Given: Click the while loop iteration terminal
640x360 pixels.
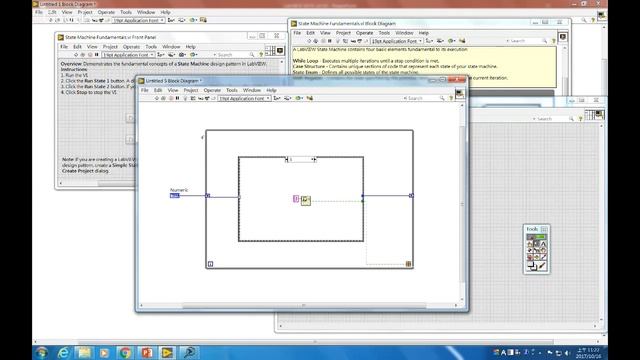Looking at the screenshot, I should pos(211,264).
